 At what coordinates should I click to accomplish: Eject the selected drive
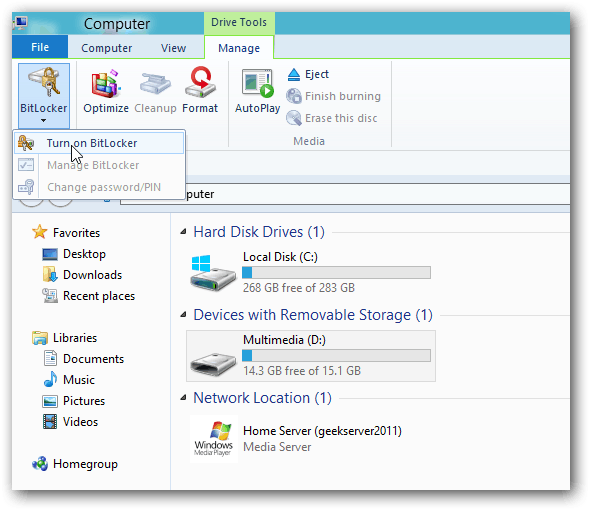(308, 75)
